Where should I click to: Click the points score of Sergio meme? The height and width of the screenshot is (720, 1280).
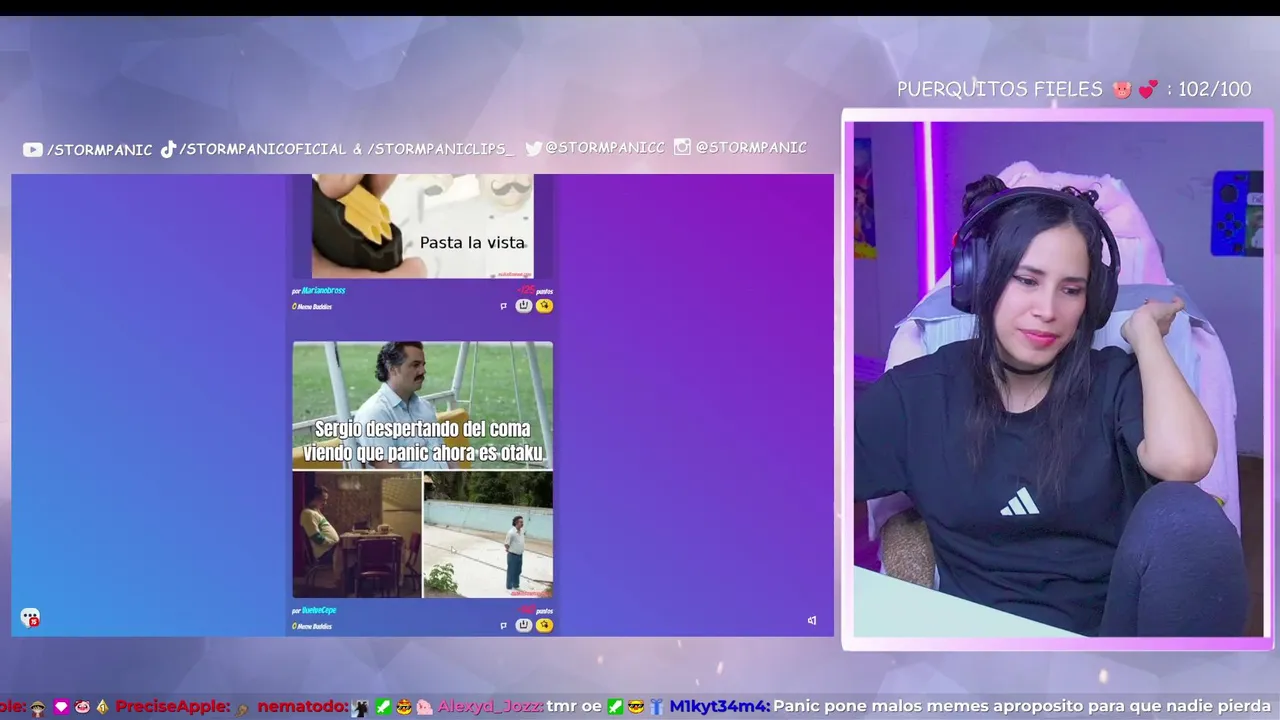click(x=535, y=610)
